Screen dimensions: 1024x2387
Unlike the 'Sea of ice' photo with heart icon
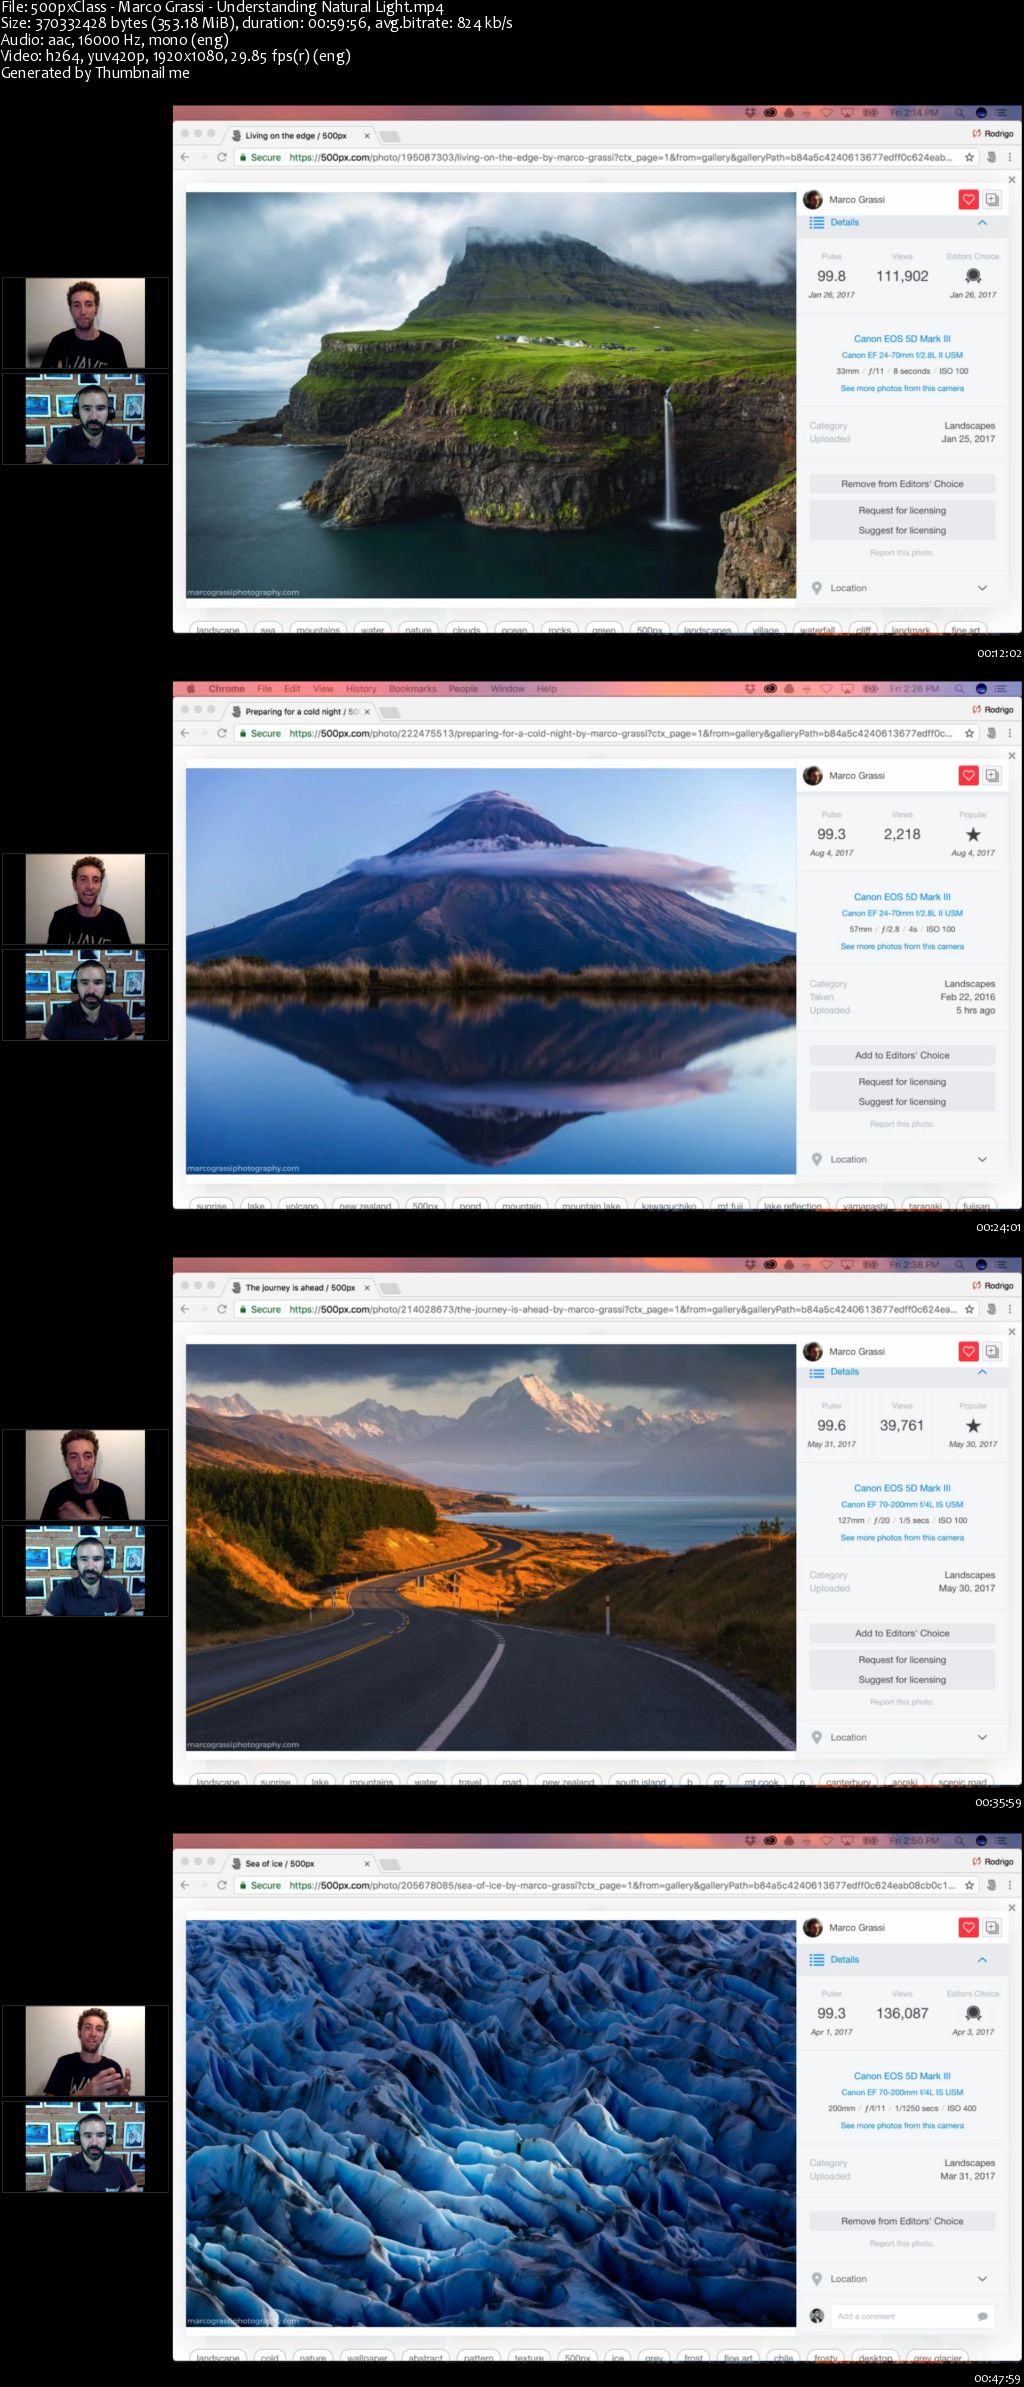point(968,1928)
